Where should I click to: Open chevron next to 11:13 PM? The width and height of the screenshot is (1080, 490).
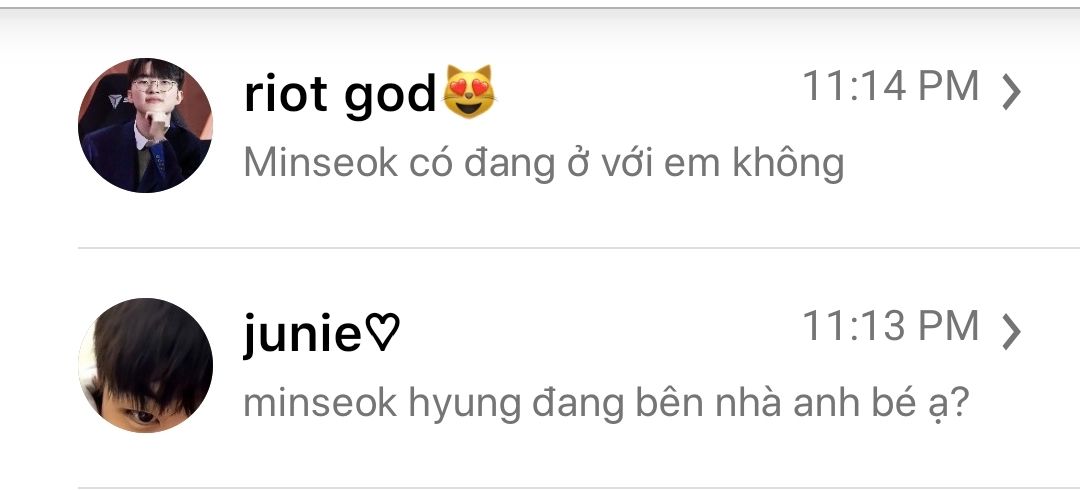(1010, 331)
